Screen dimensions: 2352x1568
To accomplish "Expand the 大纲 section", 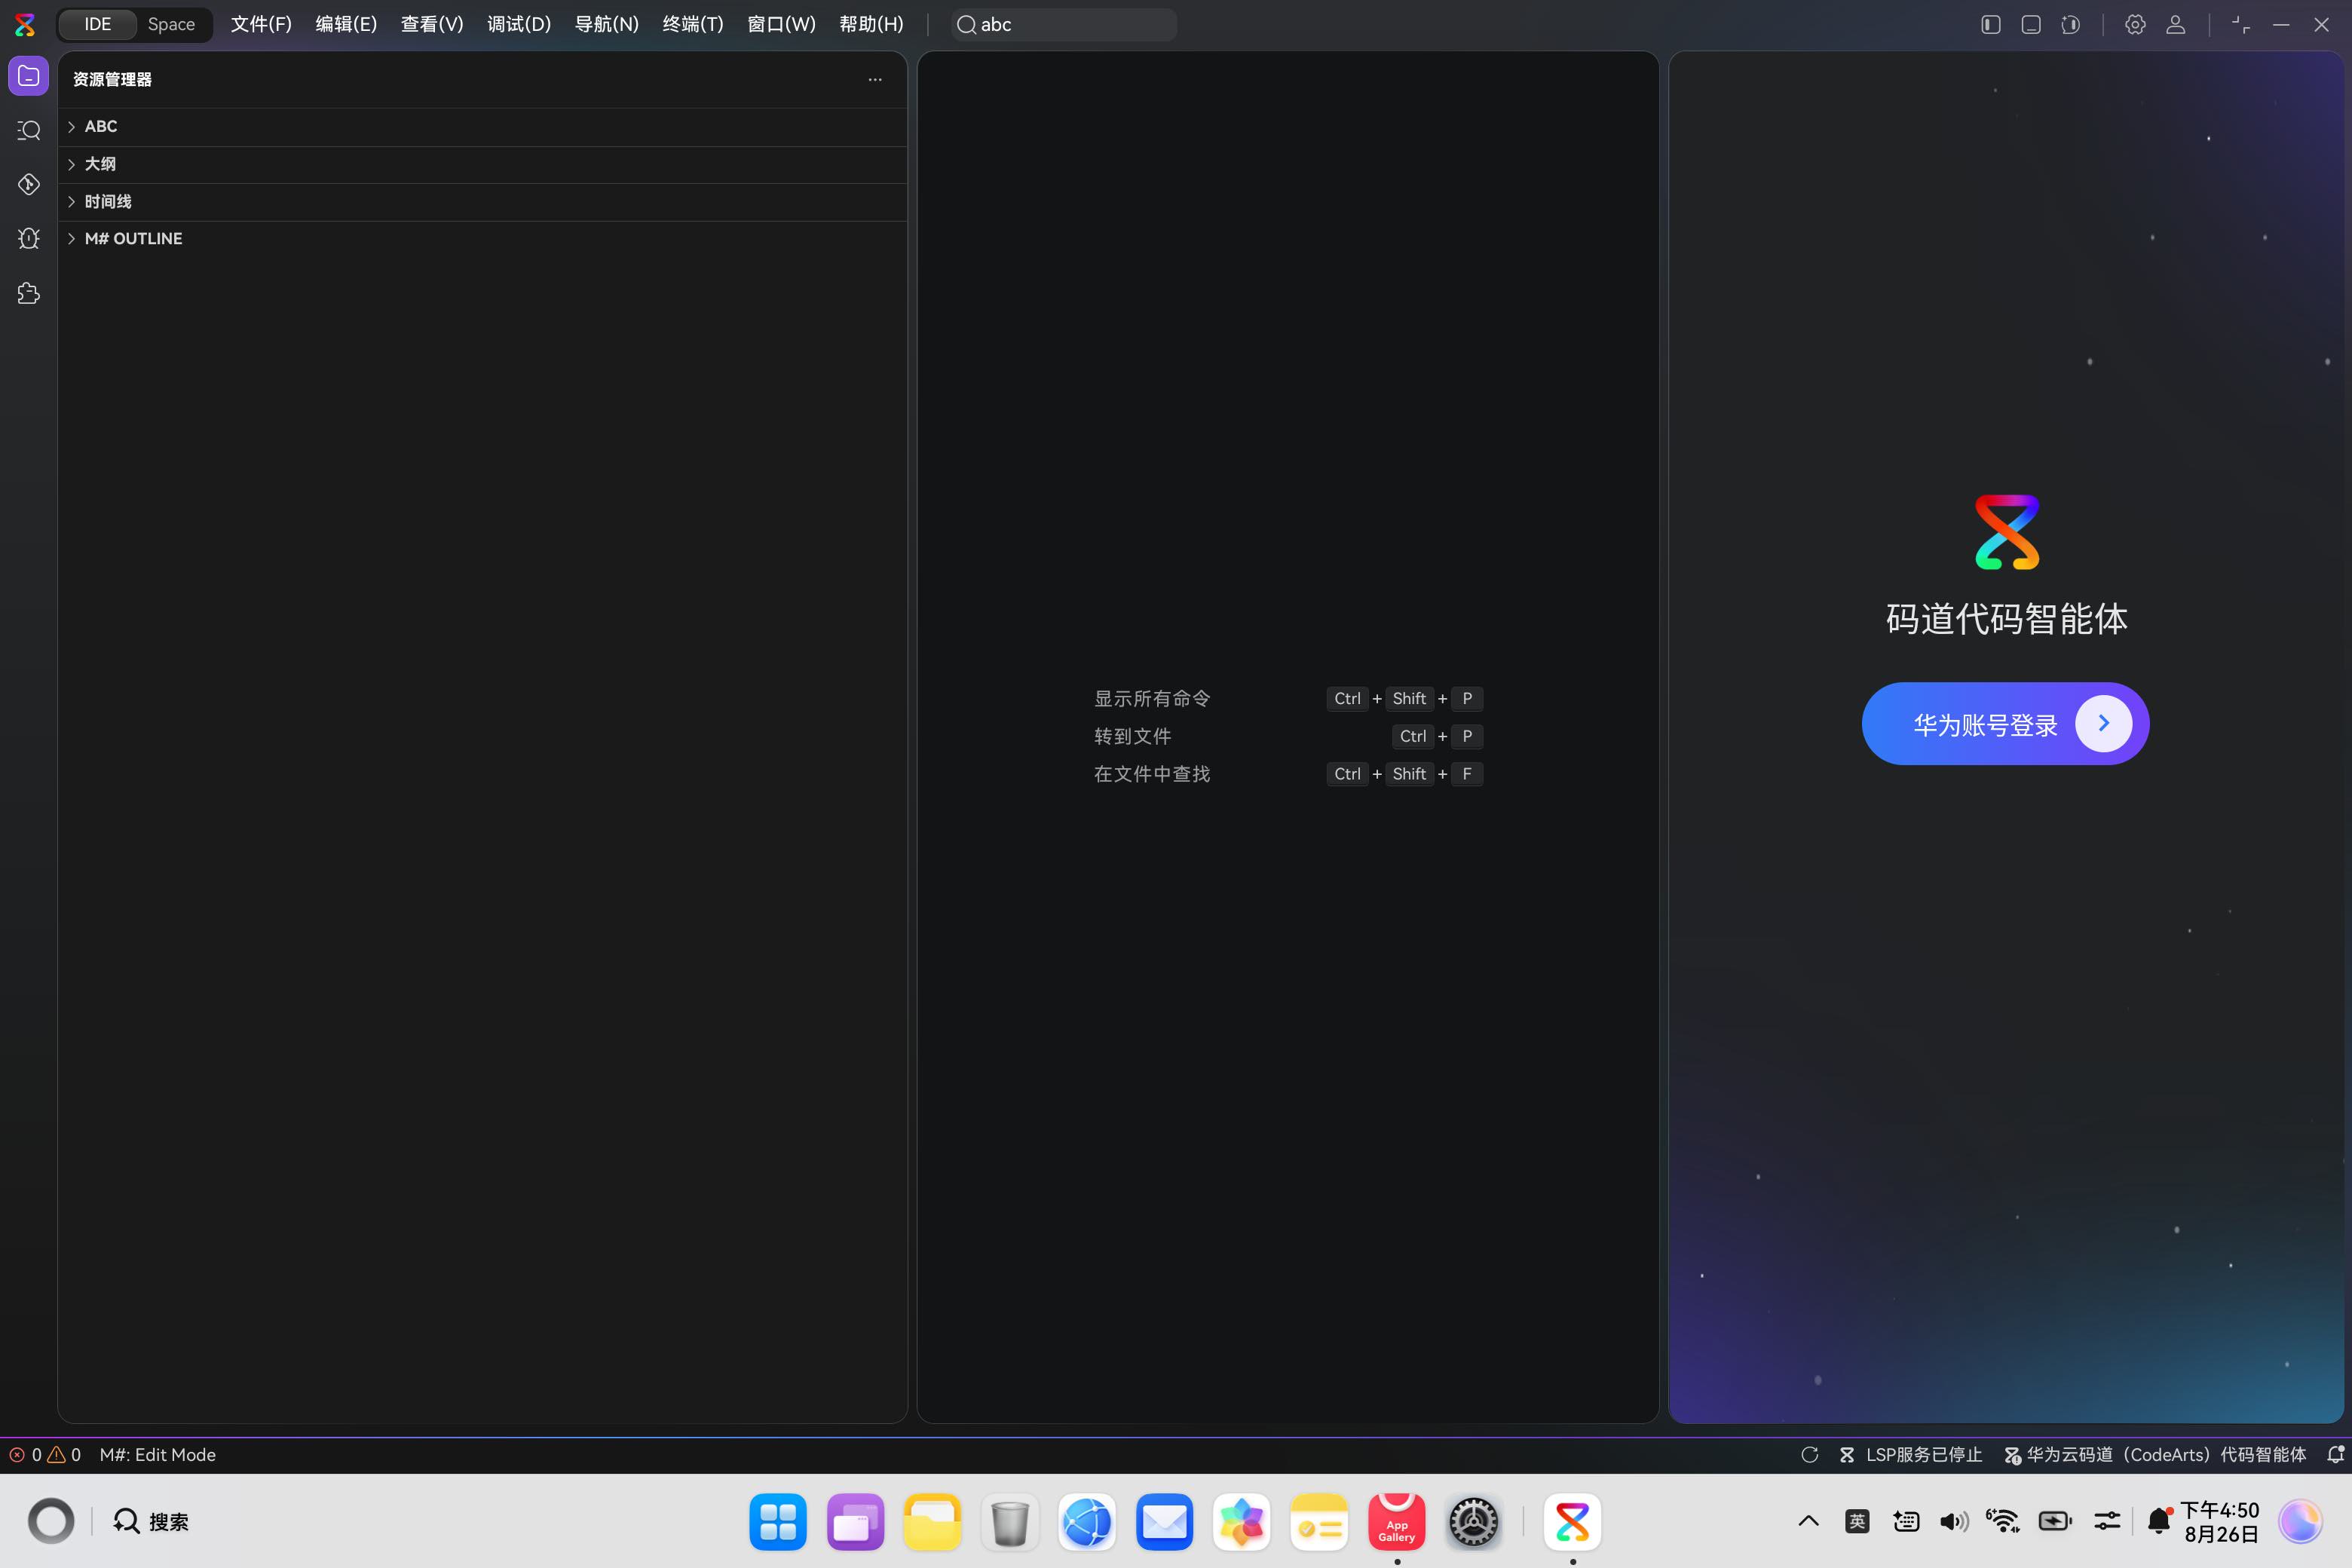I will click(x=482, y=164).
